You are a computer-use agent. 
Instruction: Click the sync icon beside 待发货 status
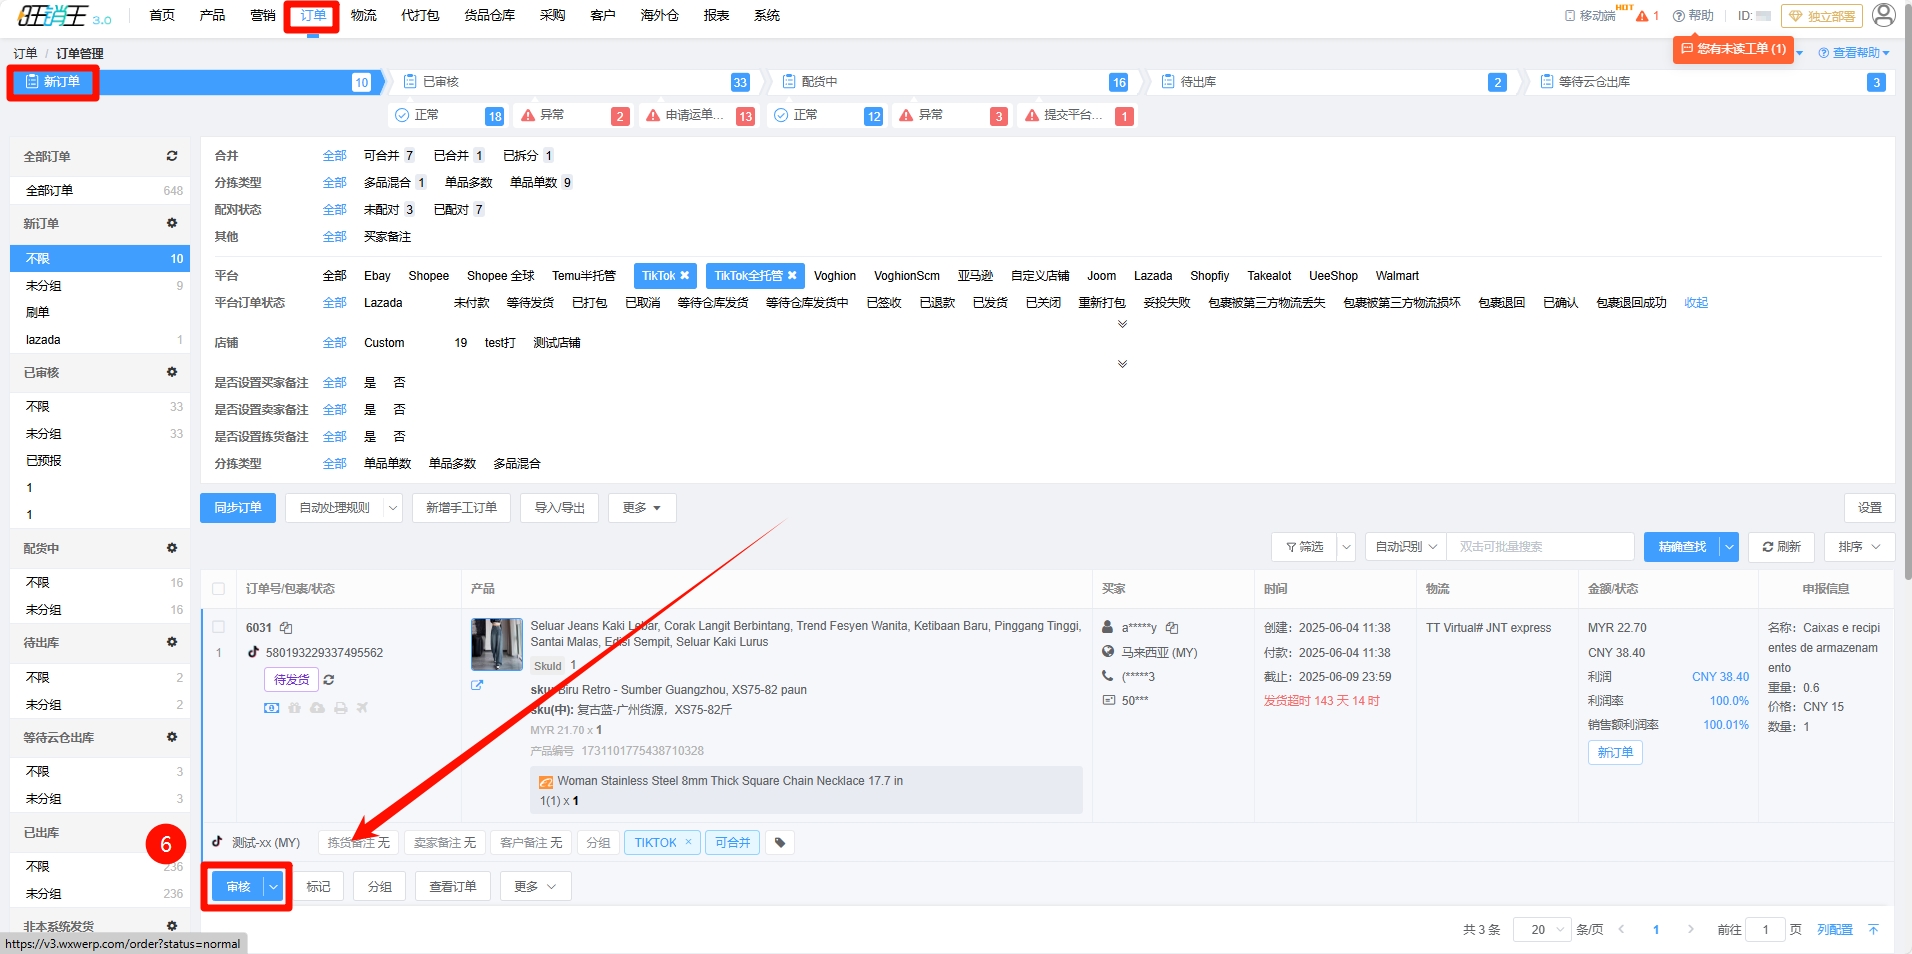pos(329,680)
